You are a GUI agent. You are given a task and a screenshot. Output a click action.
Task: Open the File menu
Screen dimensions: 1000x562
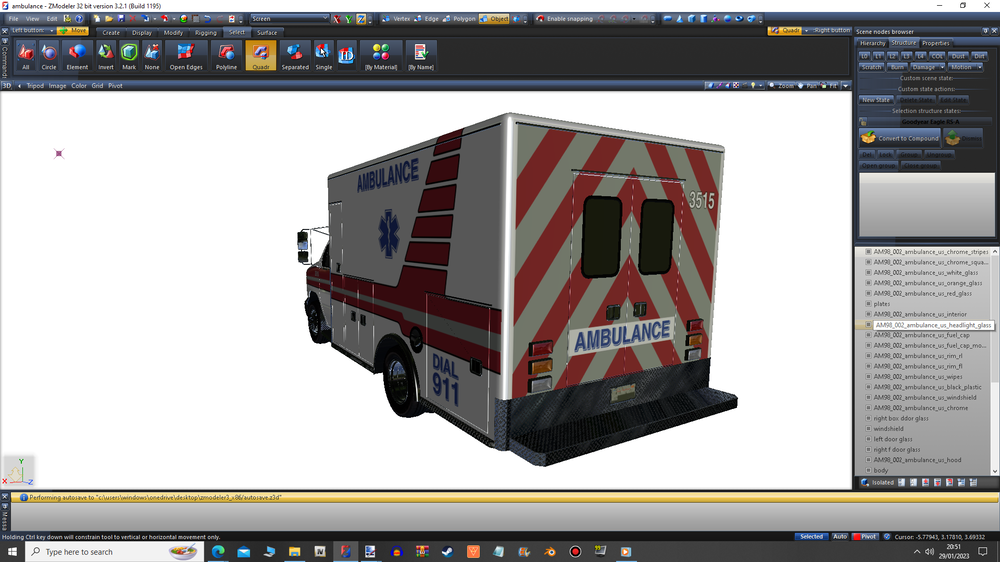point(13,18)
